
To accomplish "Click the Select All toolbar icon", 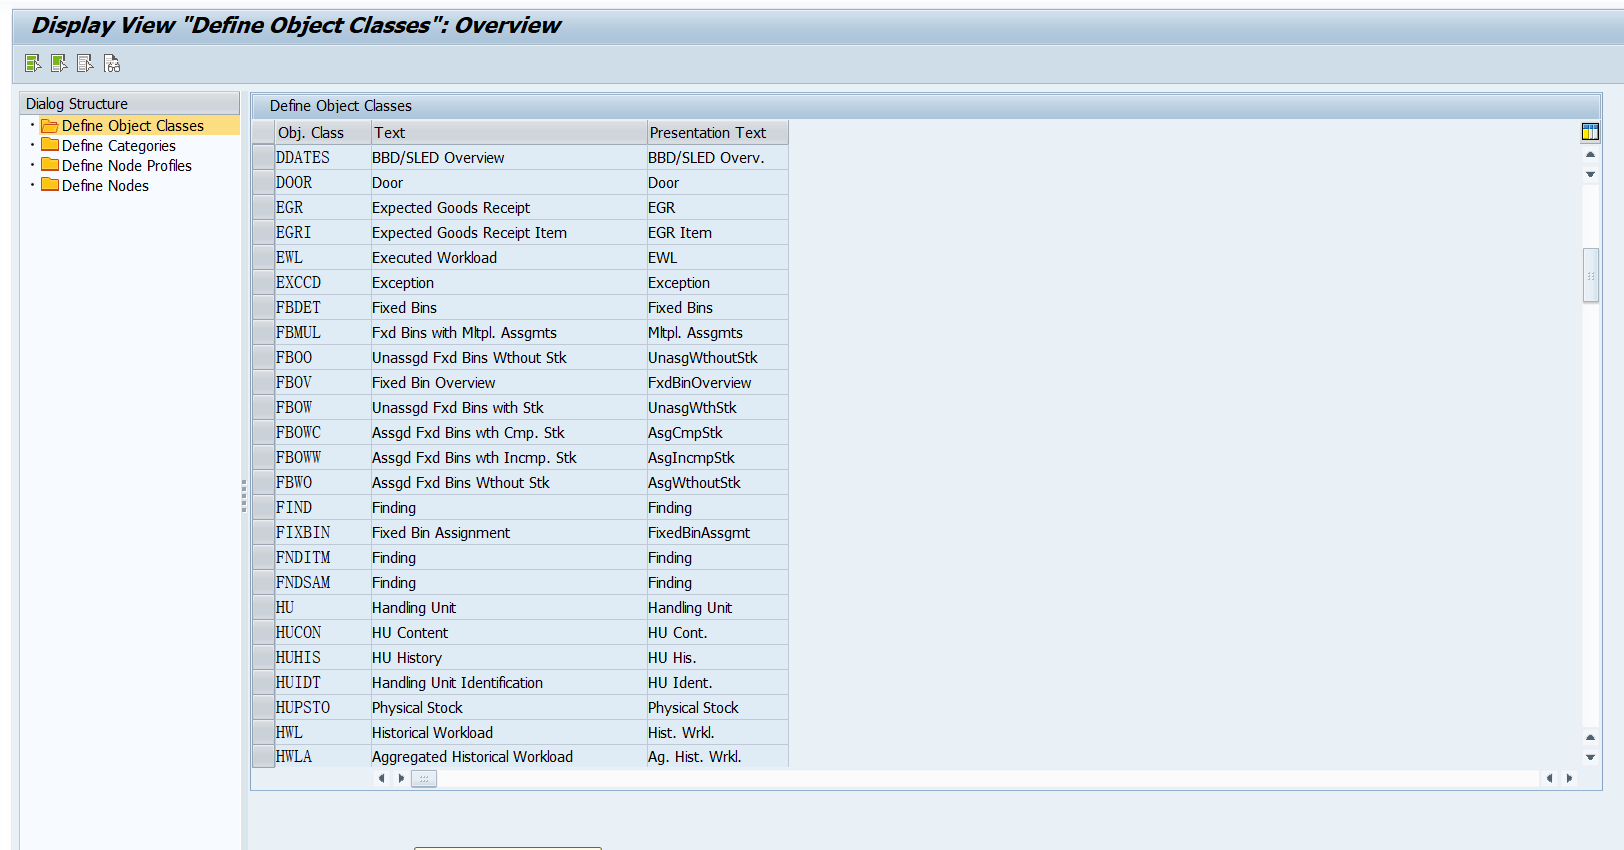I will pos(33,64).
